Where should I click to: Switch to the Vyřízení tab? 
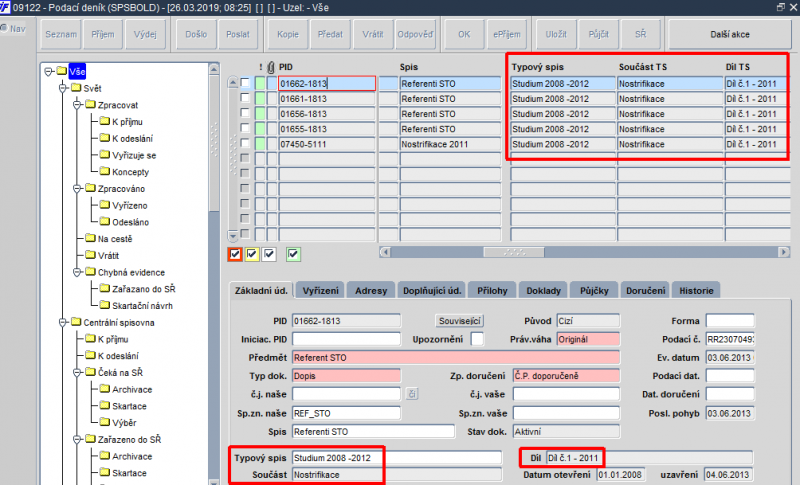point(320,291)
